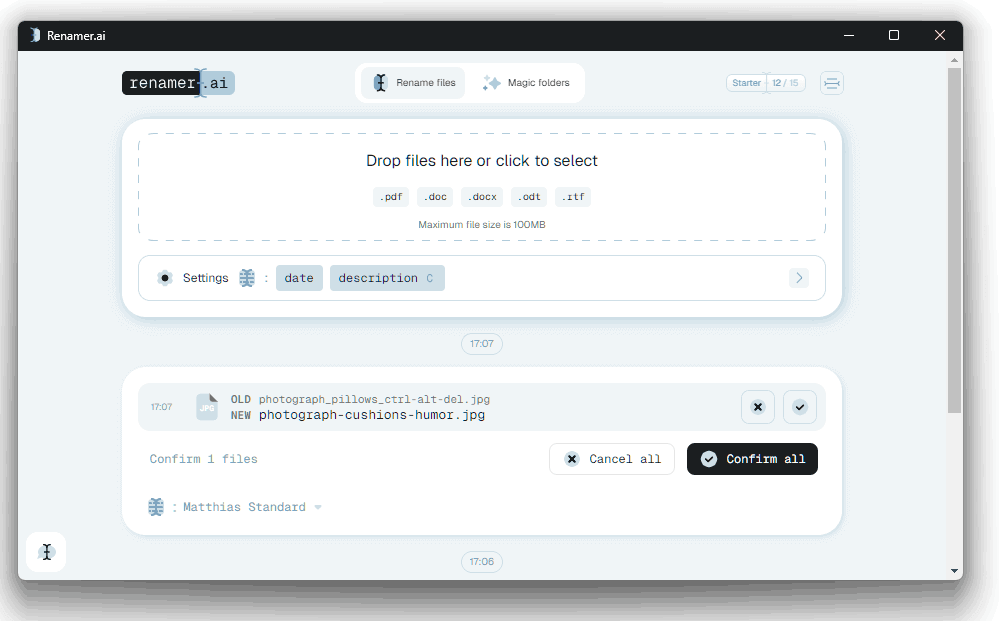
Task: Click the drop files area to select files
Action: pos(482,187)
